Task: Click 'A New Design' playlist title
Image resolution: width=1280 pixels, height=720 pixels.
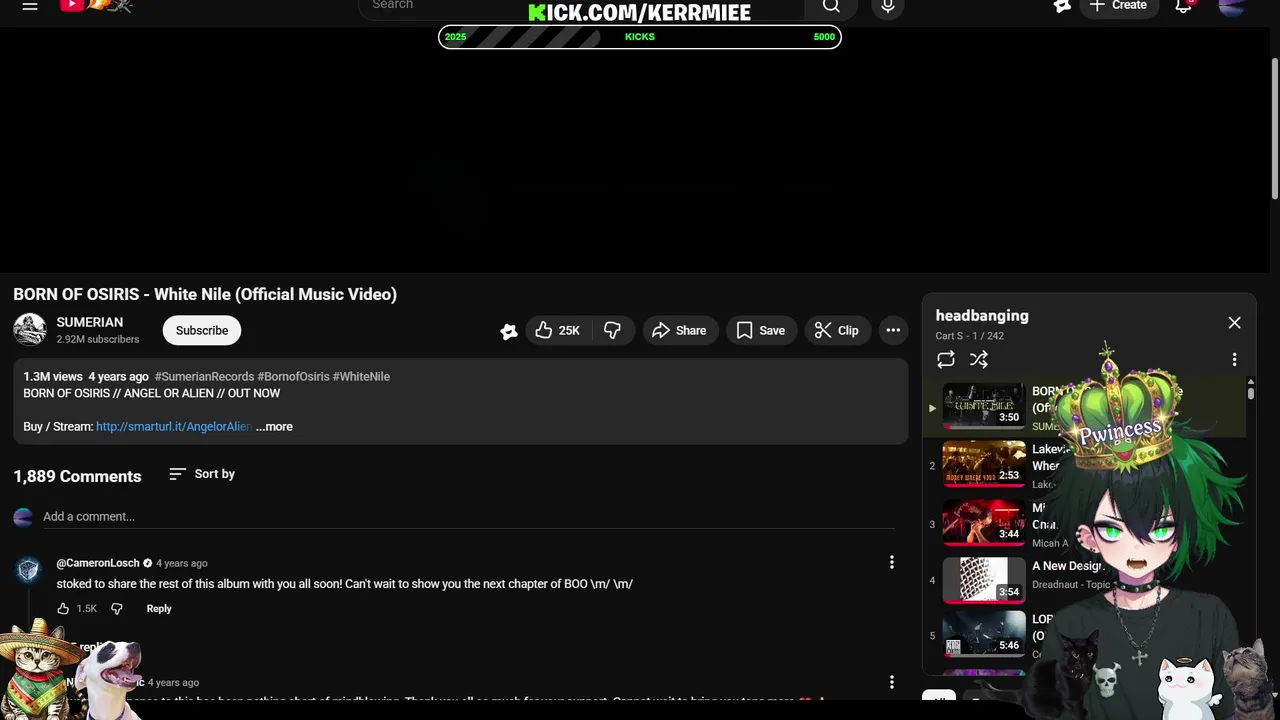Action: click(x=1067, y=566)
